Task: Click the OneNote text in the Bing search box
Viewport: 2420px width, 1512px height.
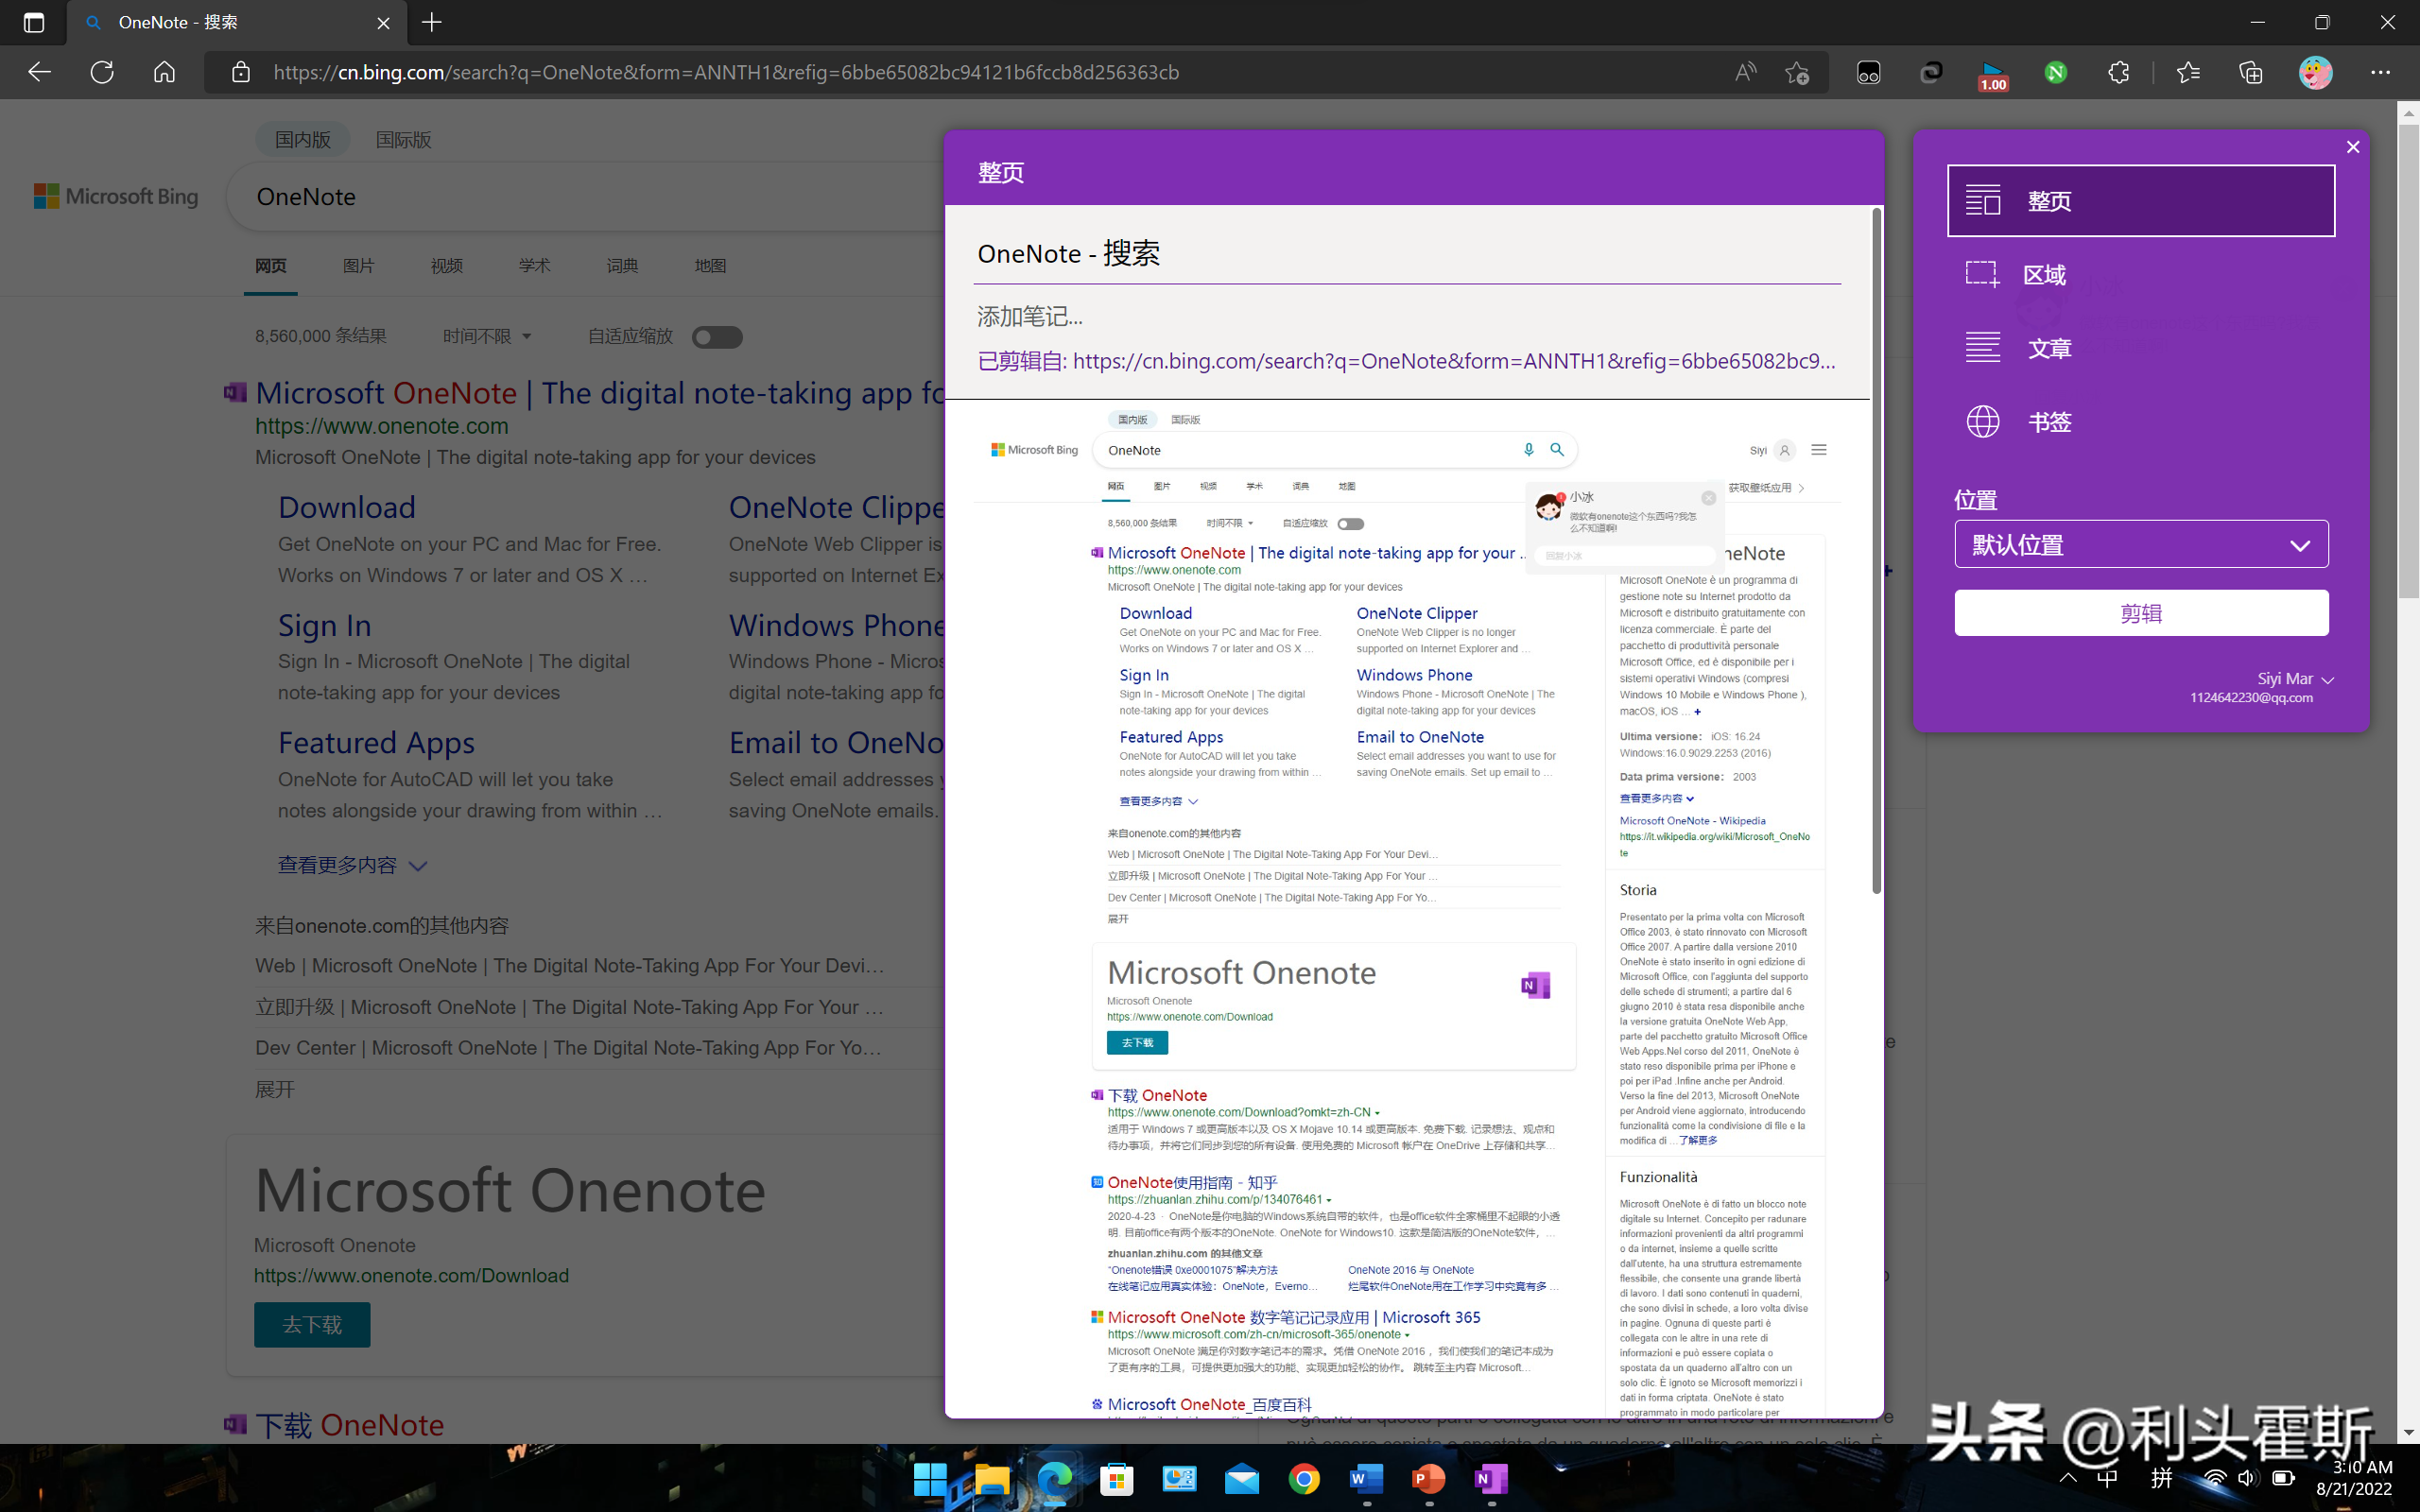Action: point(306,197)
